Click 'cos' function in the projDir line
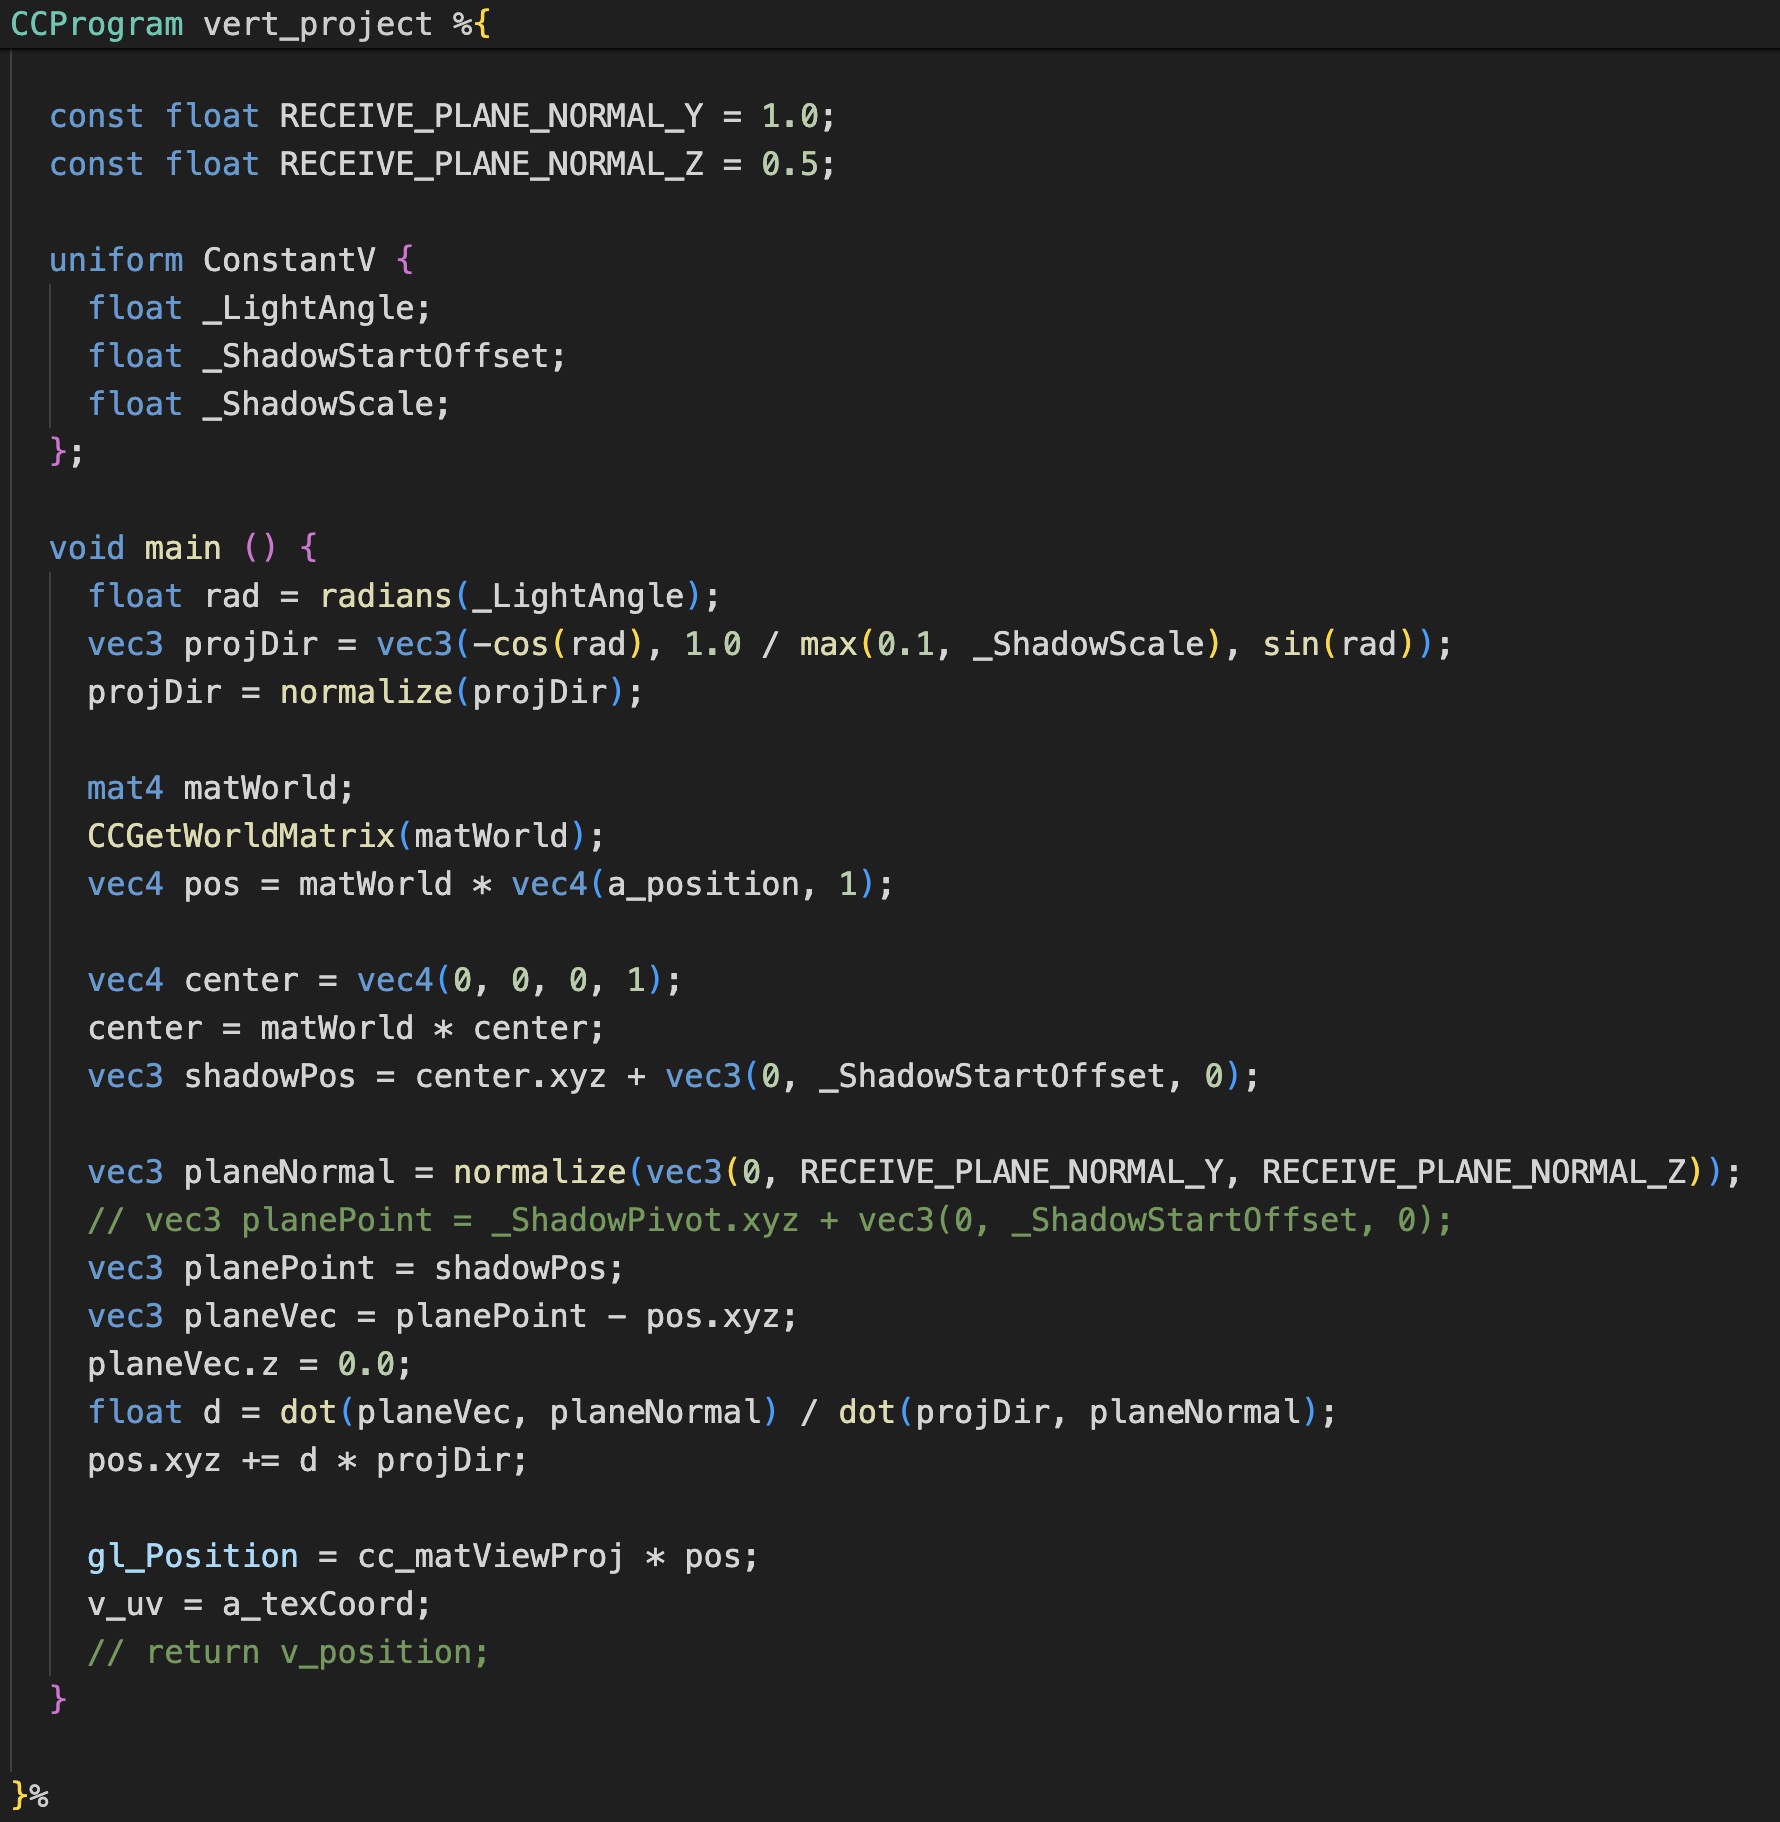The width and height of the screenshot is (1780, 1822). (520, 644)
